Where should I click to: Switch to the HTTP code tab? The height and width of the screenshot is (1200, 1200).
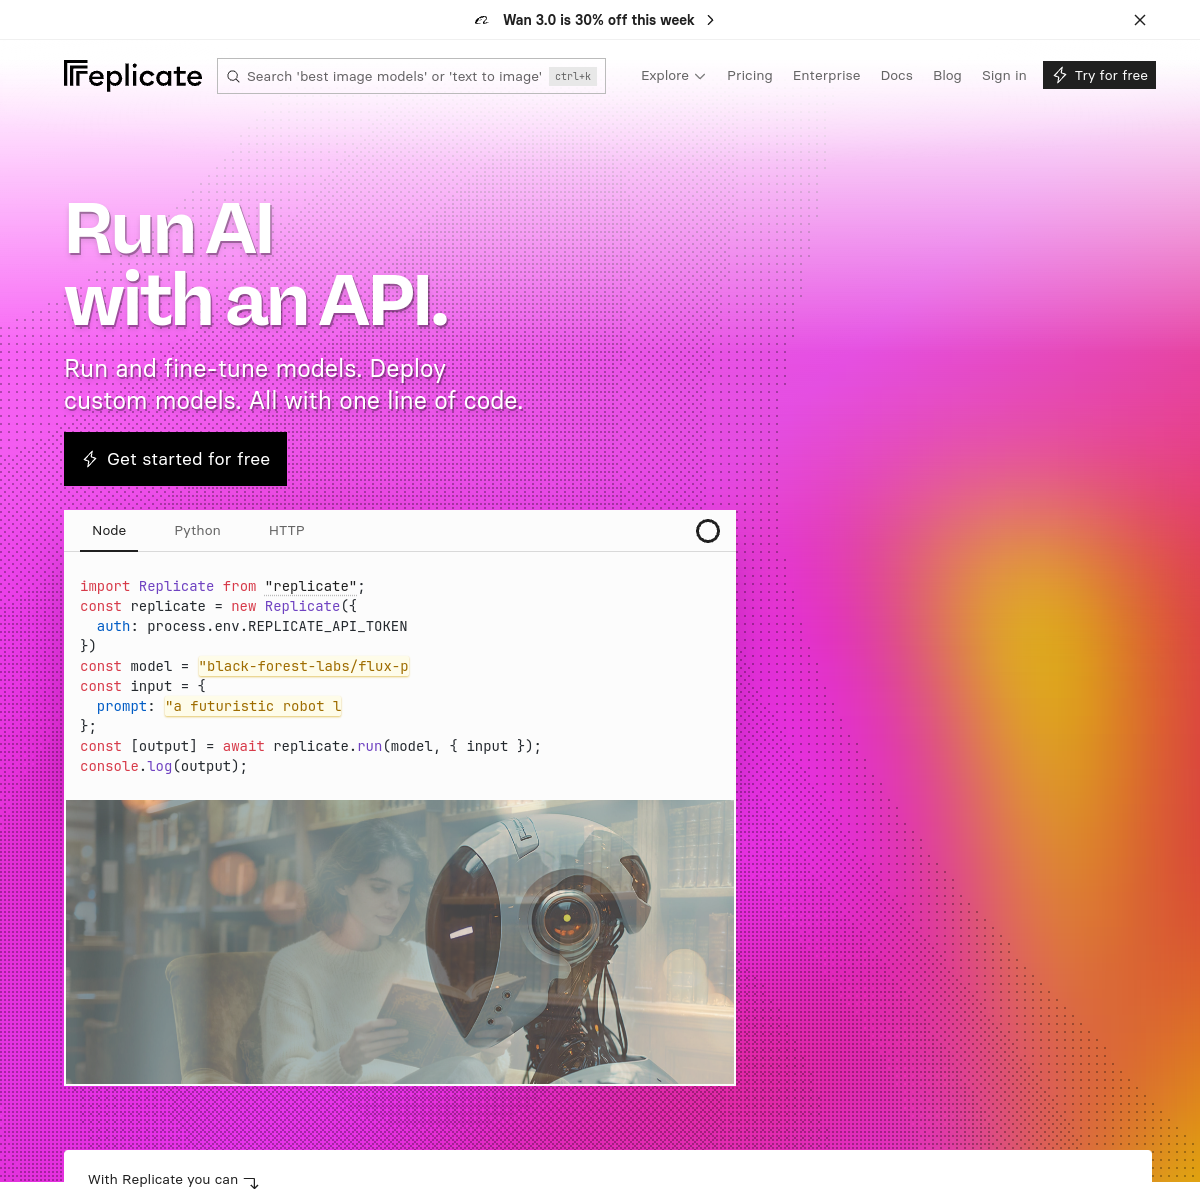coord(287,531)
